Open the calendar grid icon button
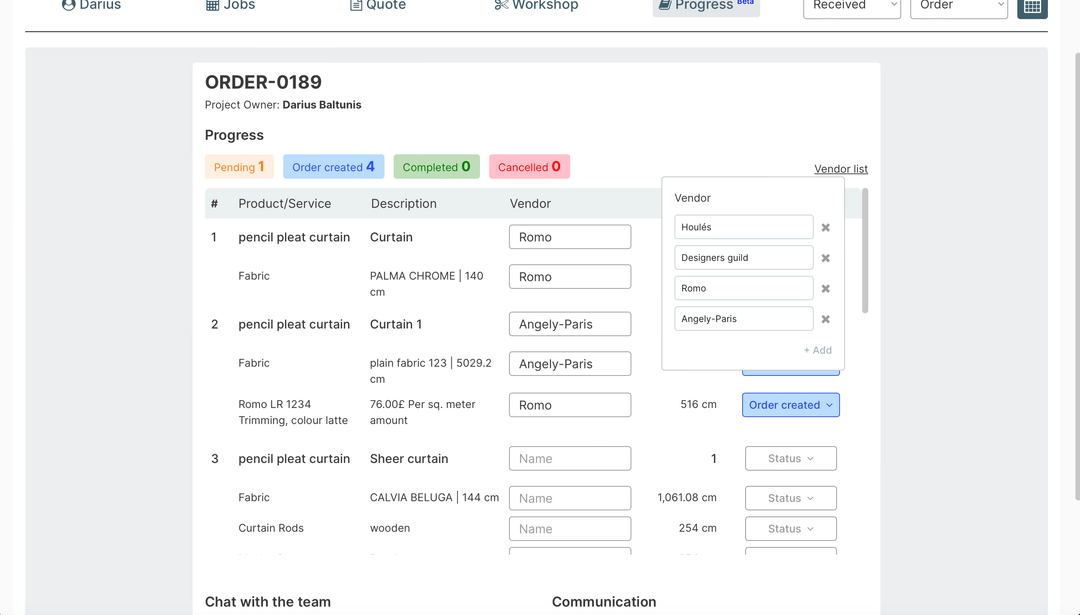 click(1032, 7)
